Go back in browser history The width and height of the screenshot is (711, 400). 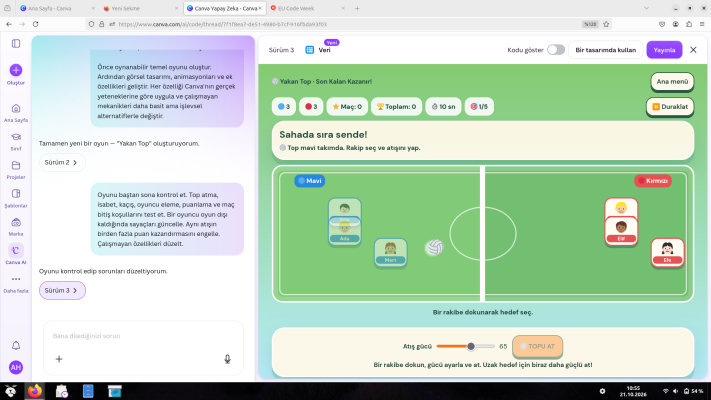pos(9,24)
